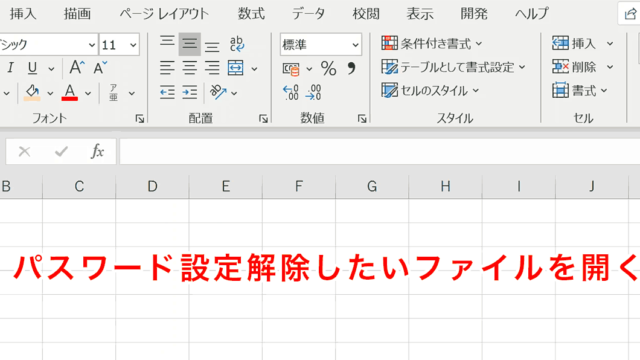Toggle middle vertical alignment
Viewport: 640px width, 360px height.
coord(190,44)
